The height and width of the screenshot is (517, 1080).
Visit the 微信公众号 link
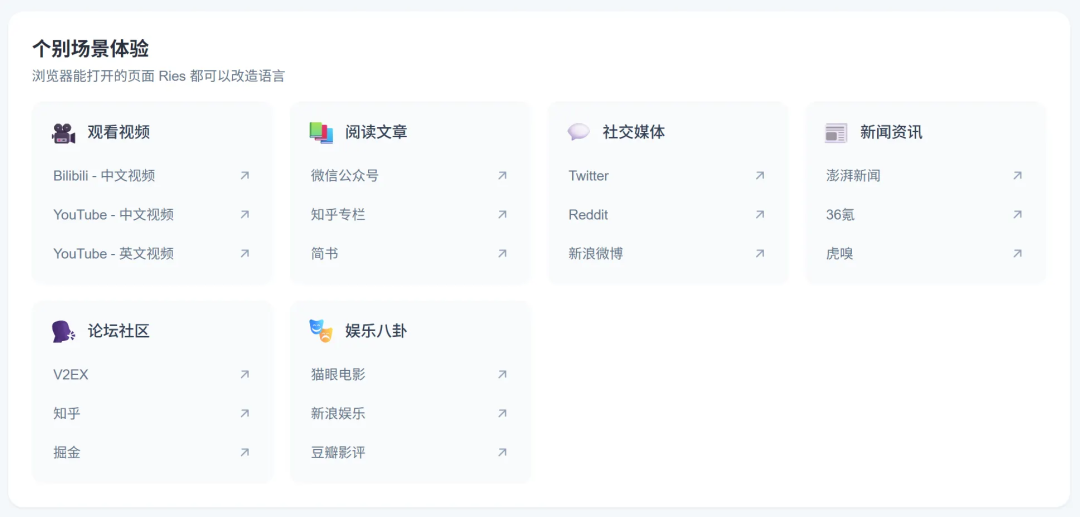[345, 176]
